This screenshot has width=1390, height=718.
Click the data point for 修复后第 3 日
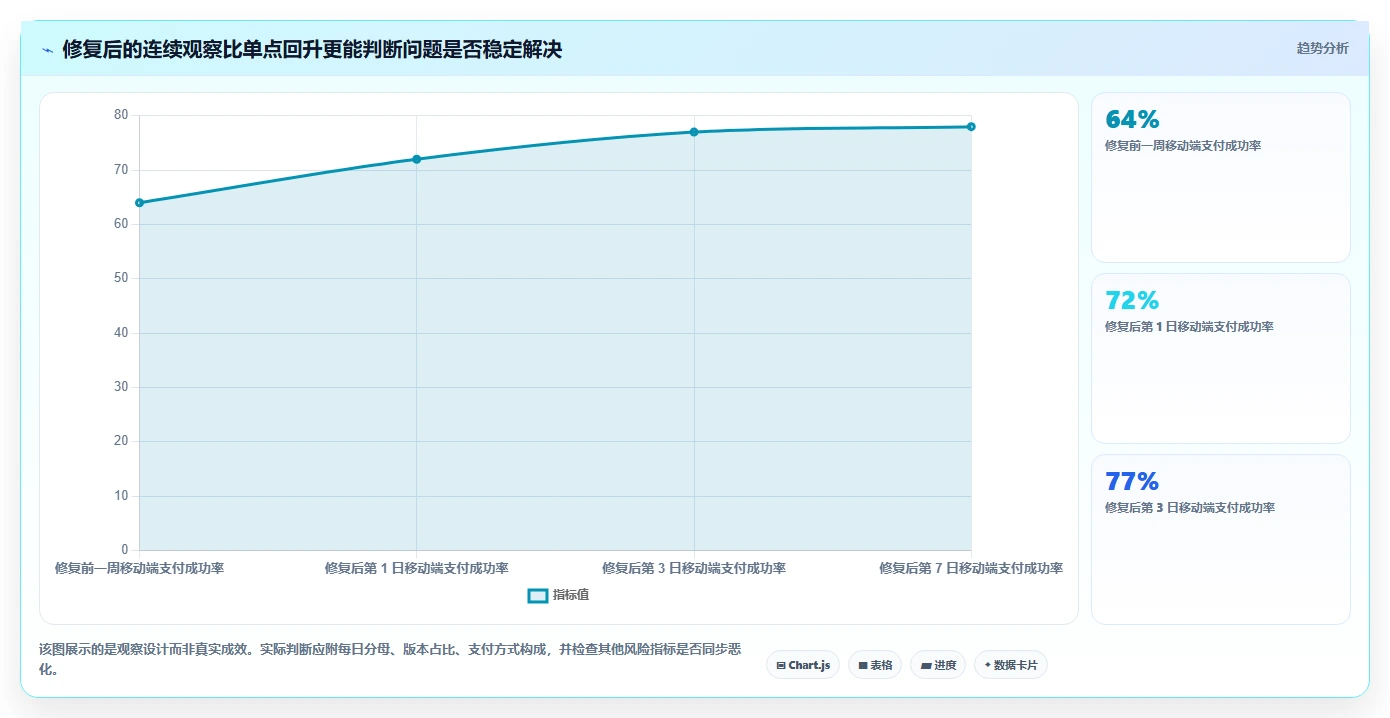click(x=694, y=132)
